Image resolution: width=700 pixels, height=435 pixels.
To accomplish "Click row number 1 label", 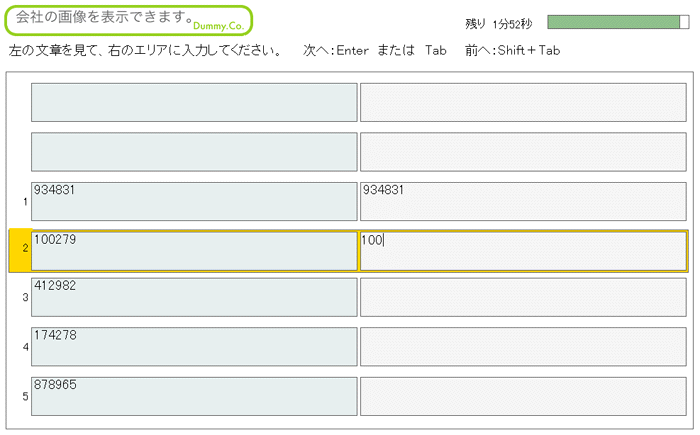I will click(25, 202).
